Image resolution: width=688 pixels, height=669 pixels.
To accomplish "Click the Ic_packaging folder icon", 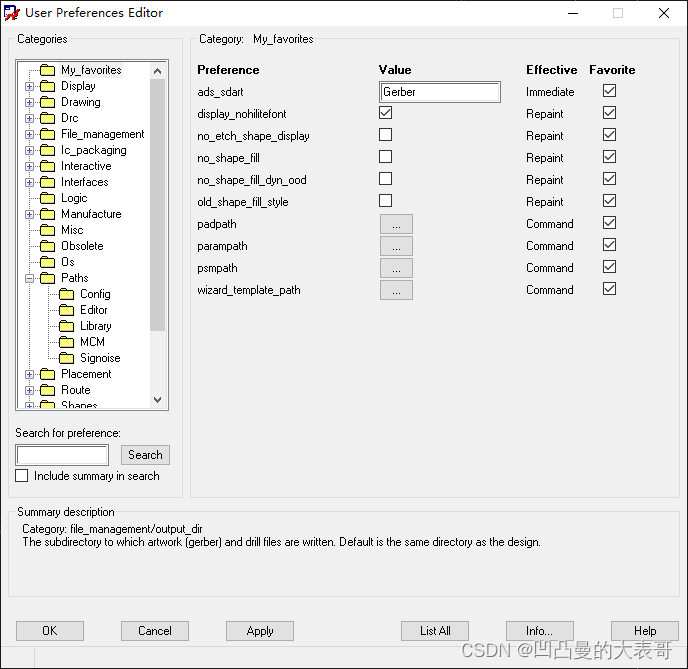I will tap(47, 150).
